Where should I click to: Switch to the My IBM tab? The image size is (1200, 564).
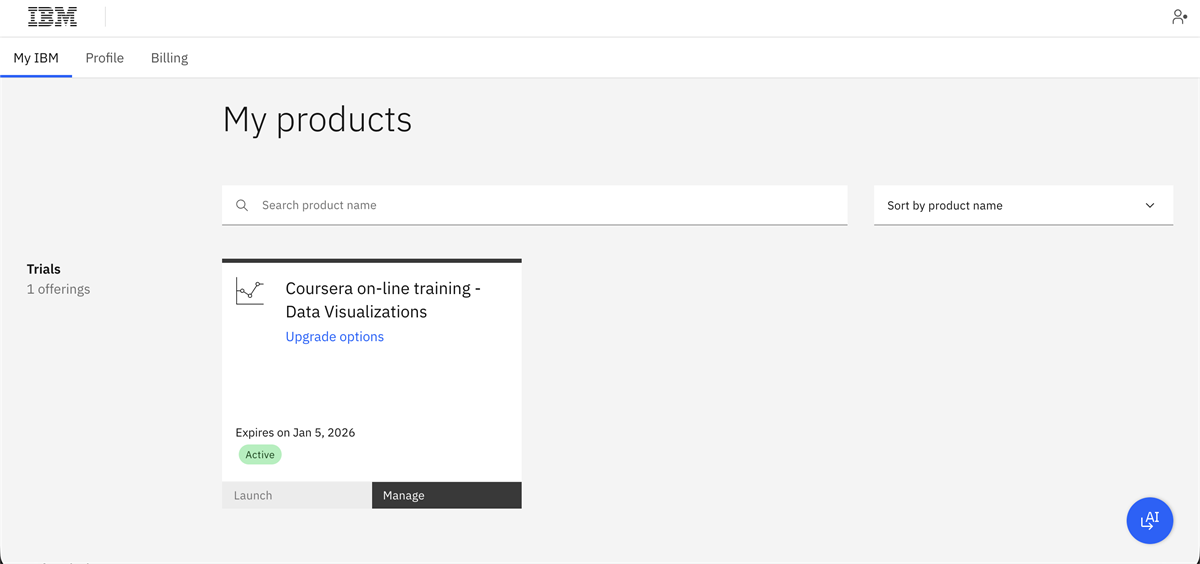coord(36,58)
